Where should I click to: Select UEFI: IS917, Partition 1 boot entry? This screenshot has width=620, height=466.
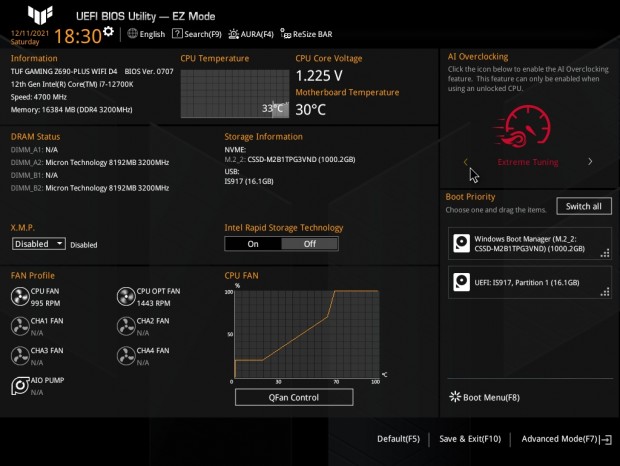point(529,282)
